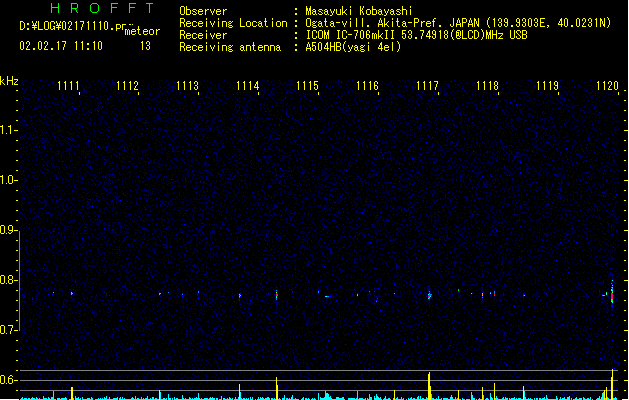Click the 1116 time axis marker

(x=367, y=86)
